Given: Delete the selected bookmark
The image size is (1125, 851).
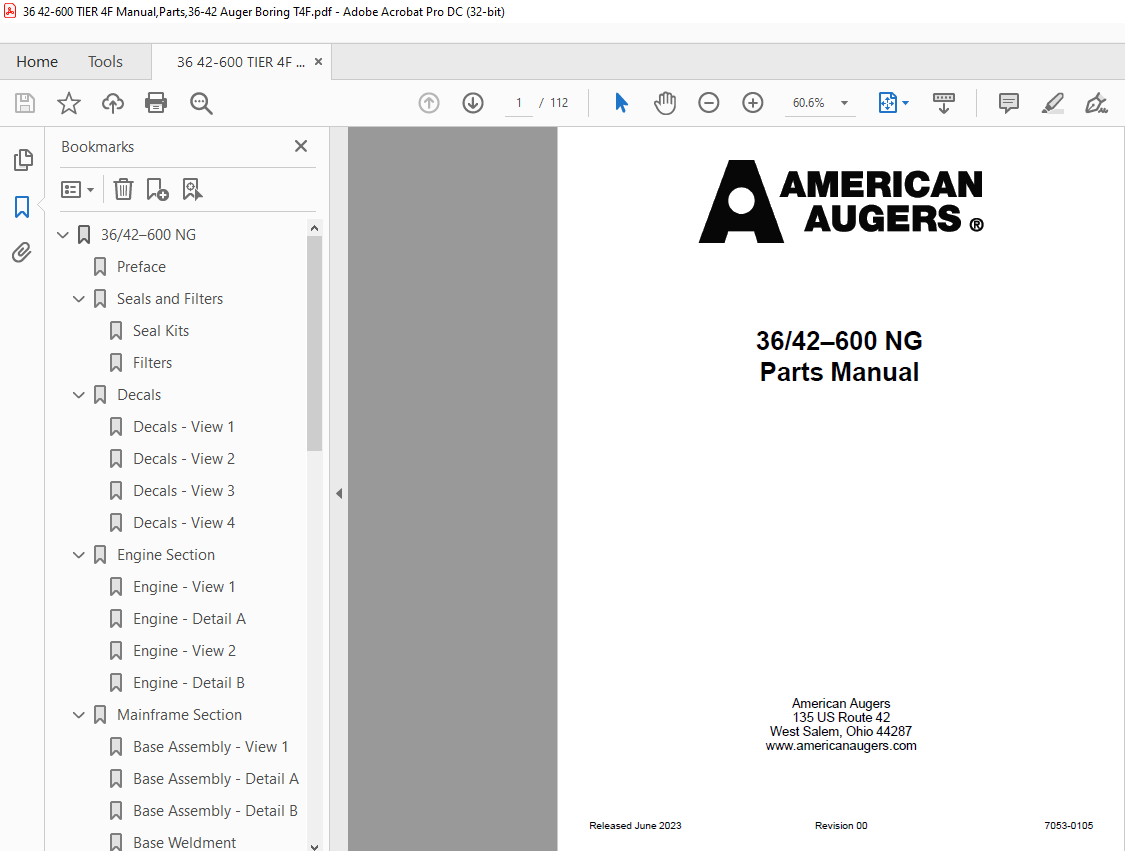Looking at the screenshot, I should 123,189.
